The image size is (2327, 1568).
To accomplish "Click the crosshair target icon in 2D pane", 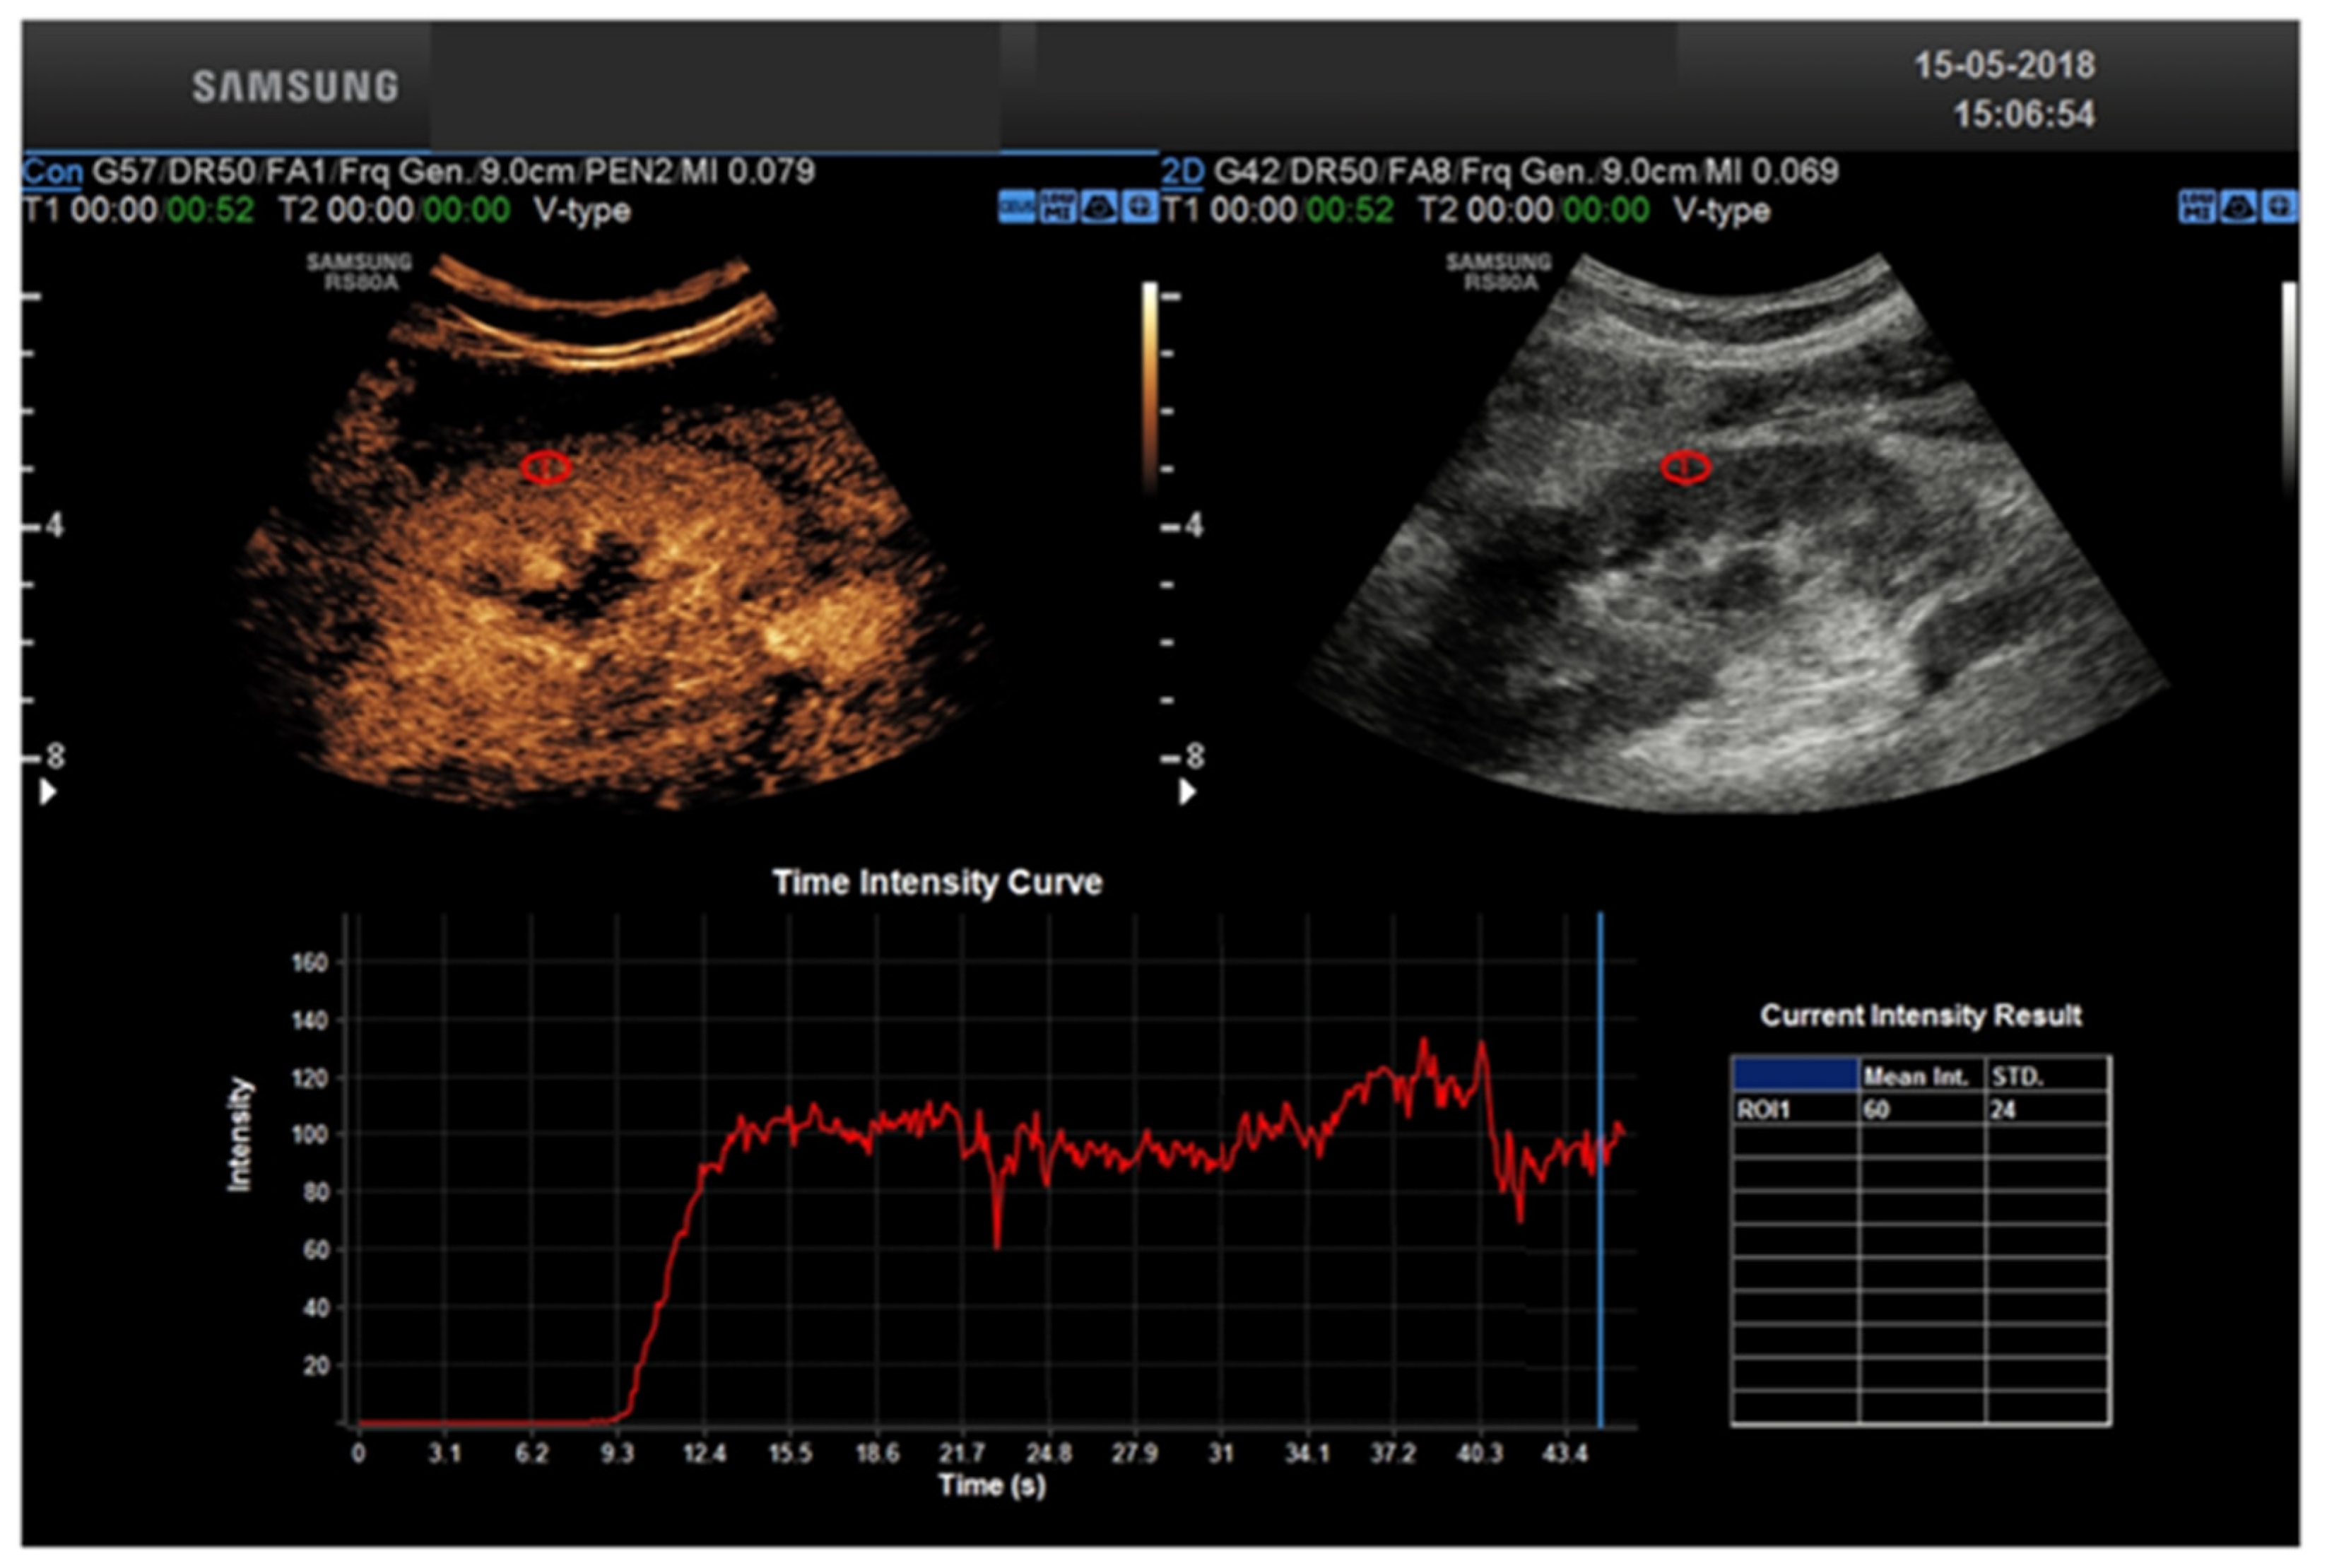I will [x=2279, y=208].
